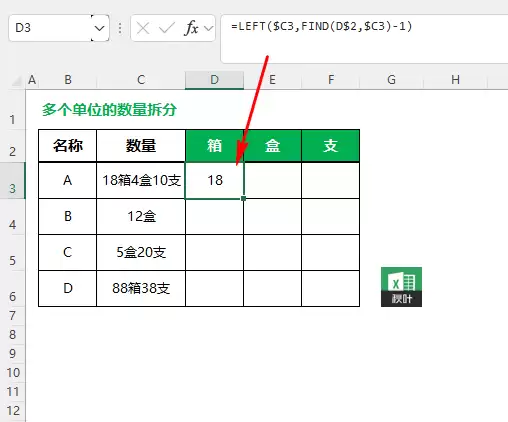Click the formula bar containing the LEFT formula

pos(364,38)
